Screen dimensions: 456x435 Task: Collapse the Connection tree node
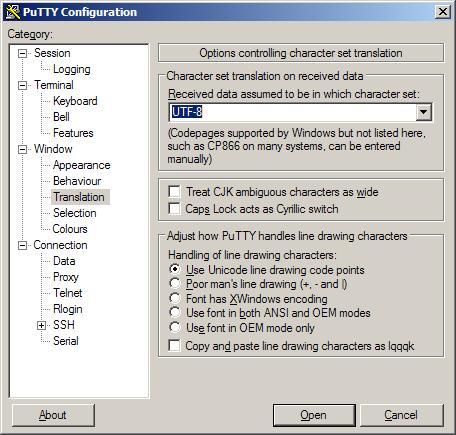click(x=22, y=245)
